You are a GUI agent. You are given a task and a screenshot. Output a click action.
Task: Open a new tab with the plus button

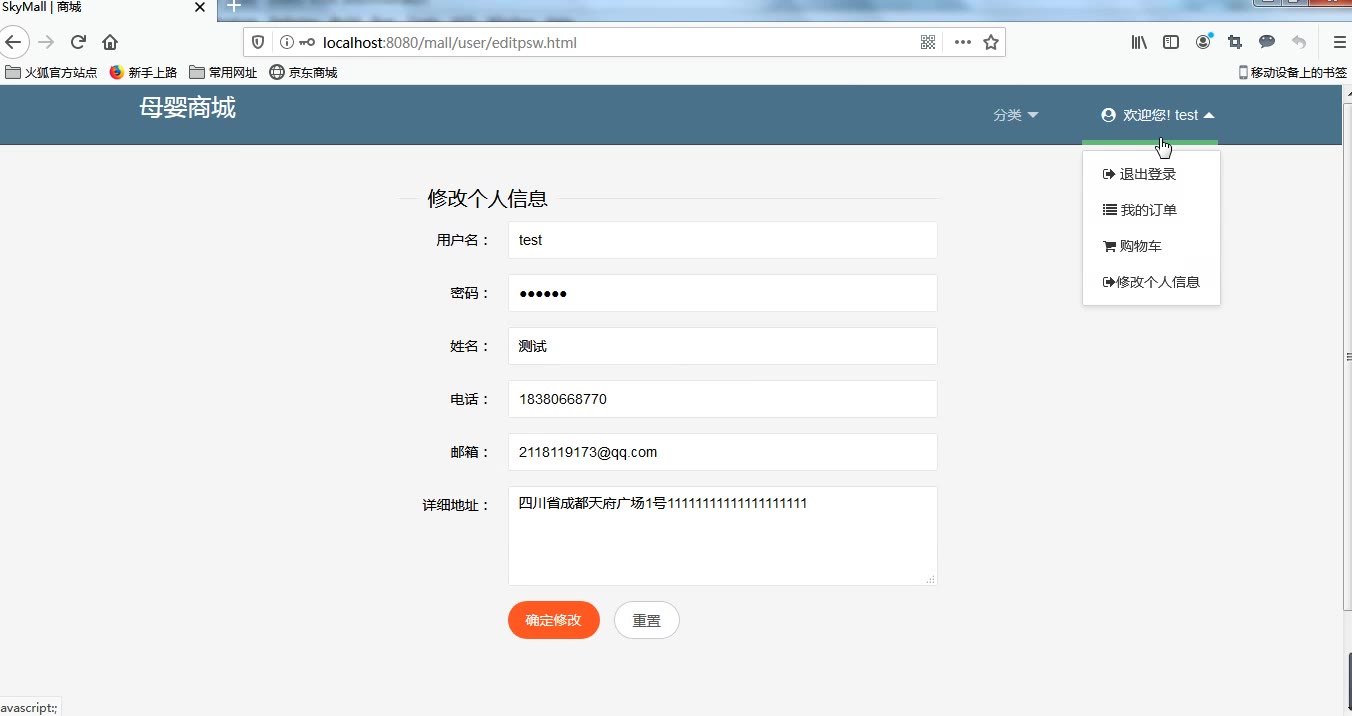(234, 6)
